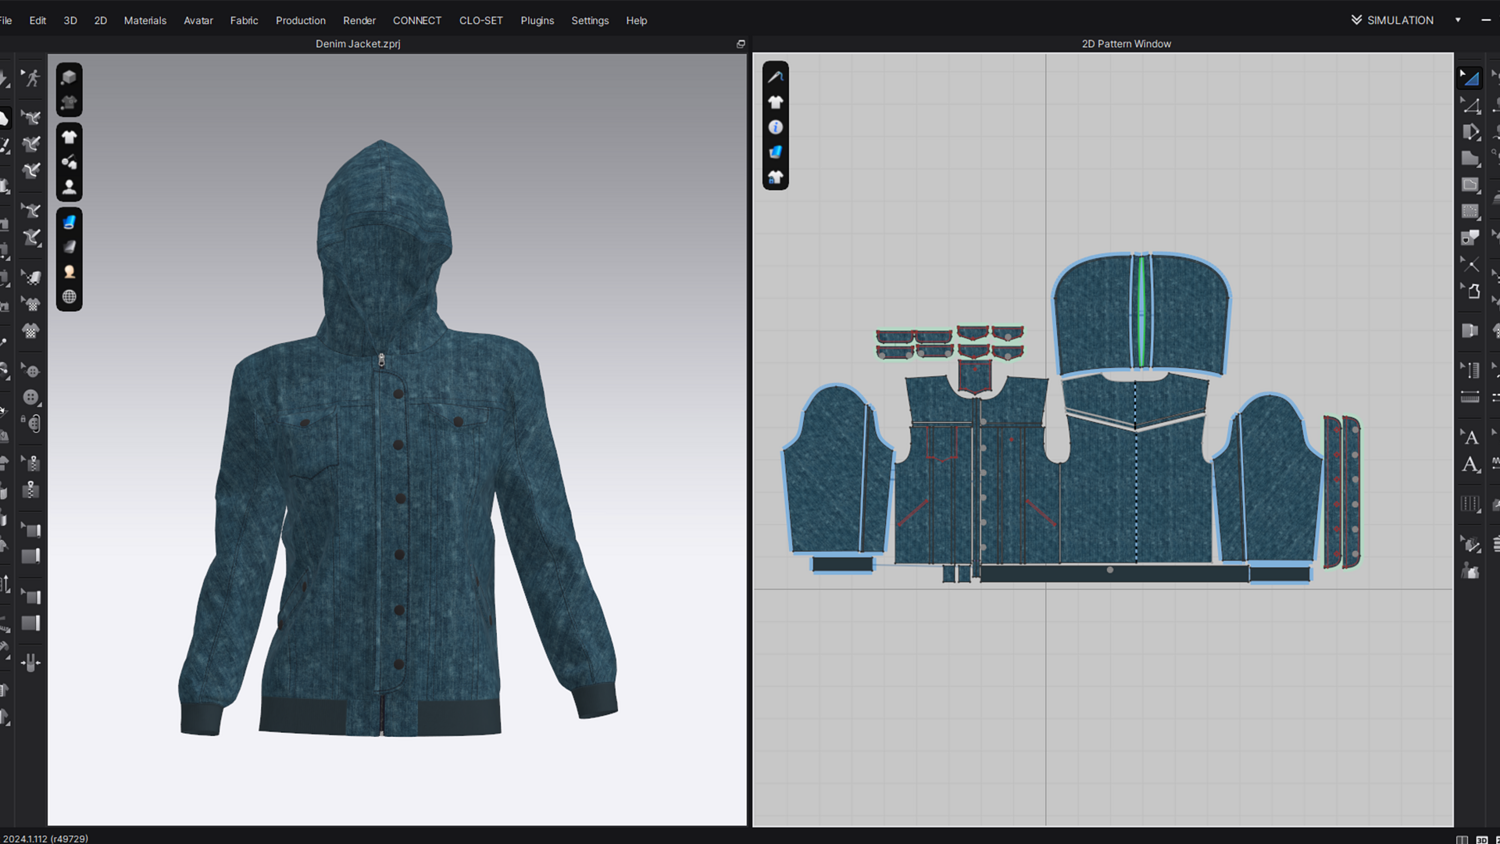Open the 2D menu
1500x844 pixels.
point(101,20)
